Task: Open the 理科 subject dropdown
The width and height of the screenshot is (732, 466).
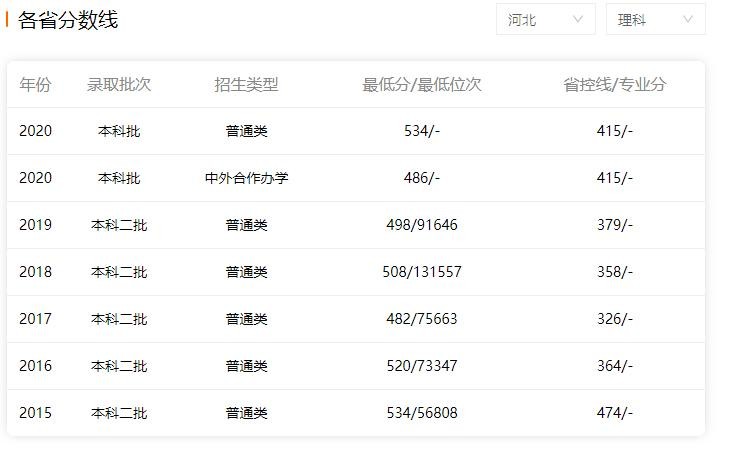Action: (x=655, y=20)
